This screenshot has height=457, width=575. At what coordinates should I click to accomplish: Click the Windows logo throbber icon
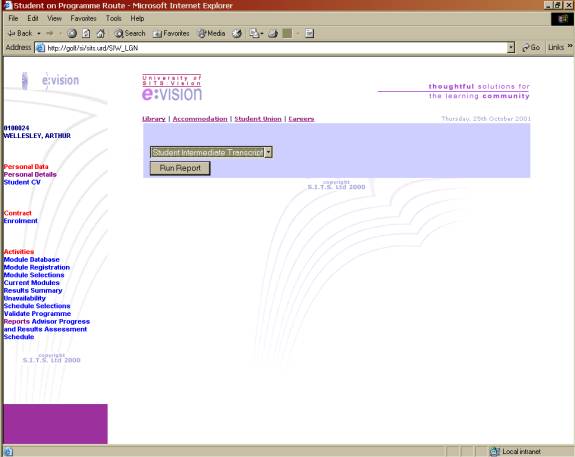[x=562, y=19]
